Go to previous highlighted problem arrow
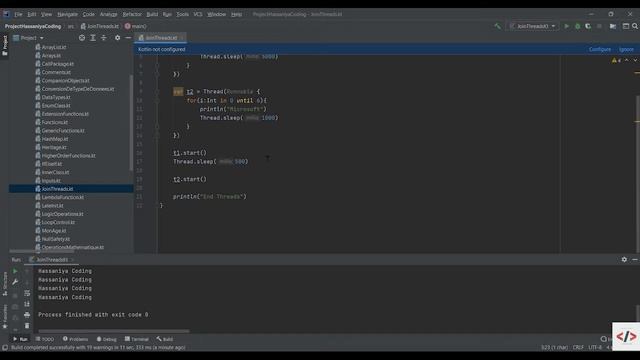640x360 pixels. (627, 60)
